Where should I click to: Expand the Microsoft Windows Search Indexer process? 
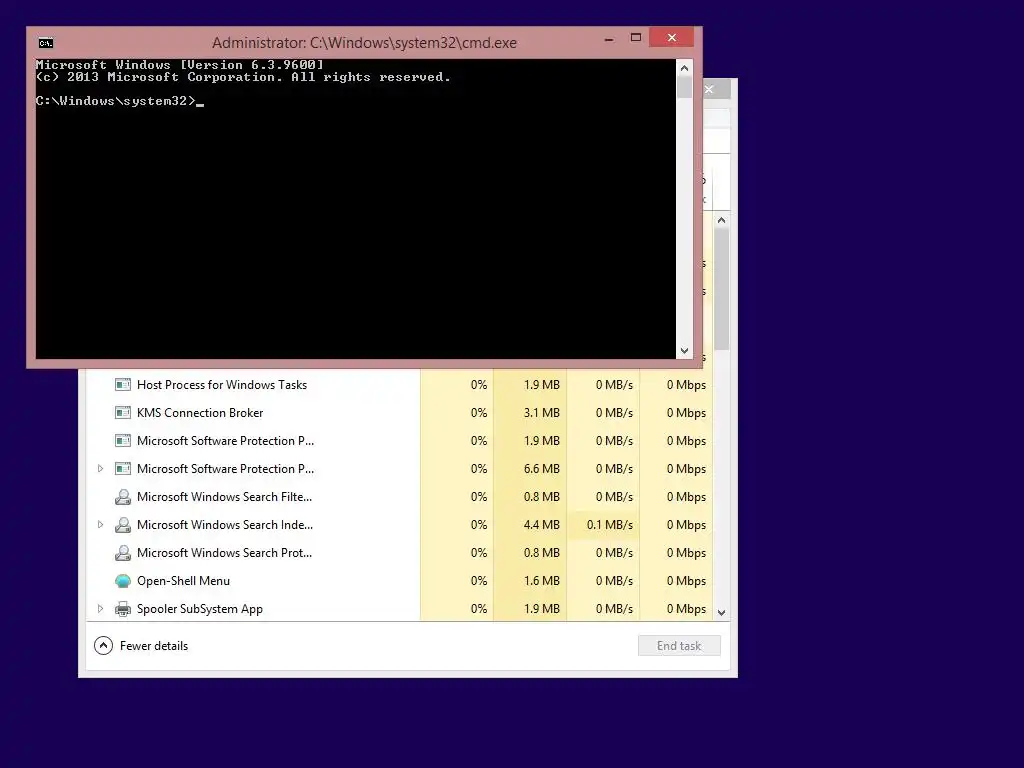[x=100, y=525]
